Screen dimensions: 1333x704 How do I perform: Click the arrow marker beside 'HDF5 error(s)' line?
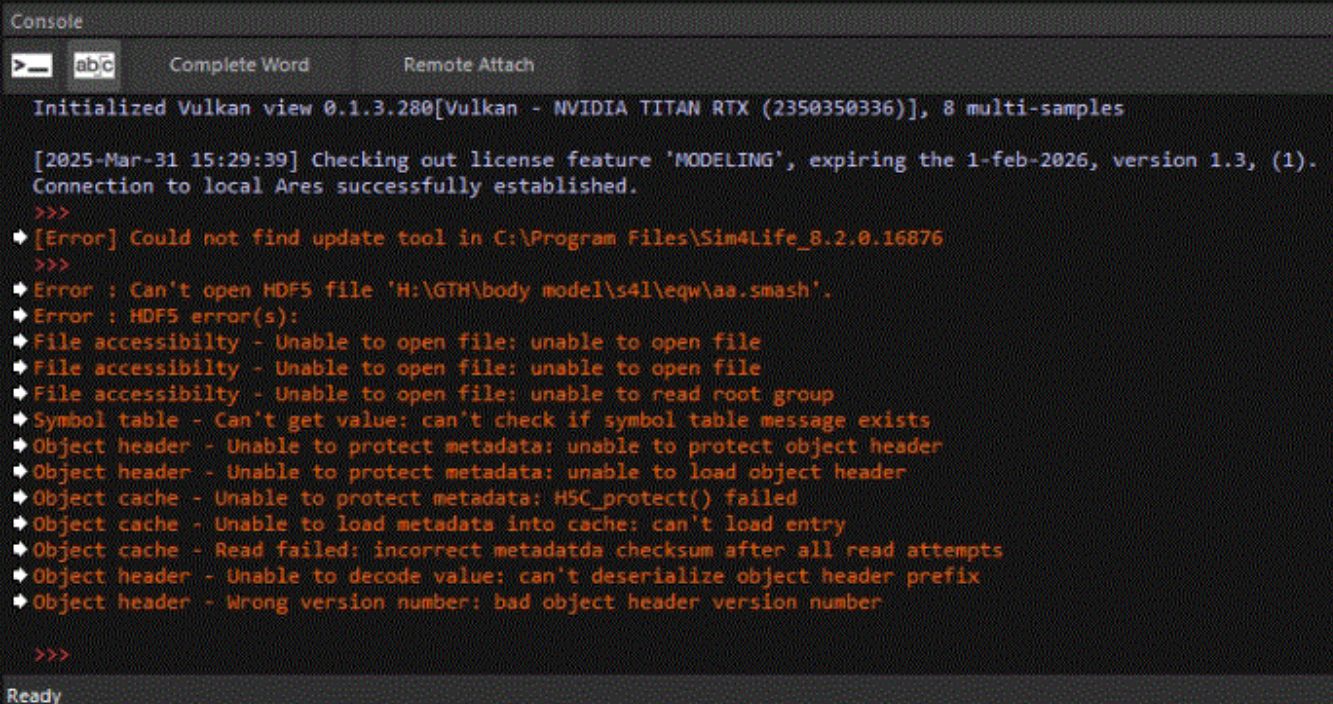[x=21, y=316]
